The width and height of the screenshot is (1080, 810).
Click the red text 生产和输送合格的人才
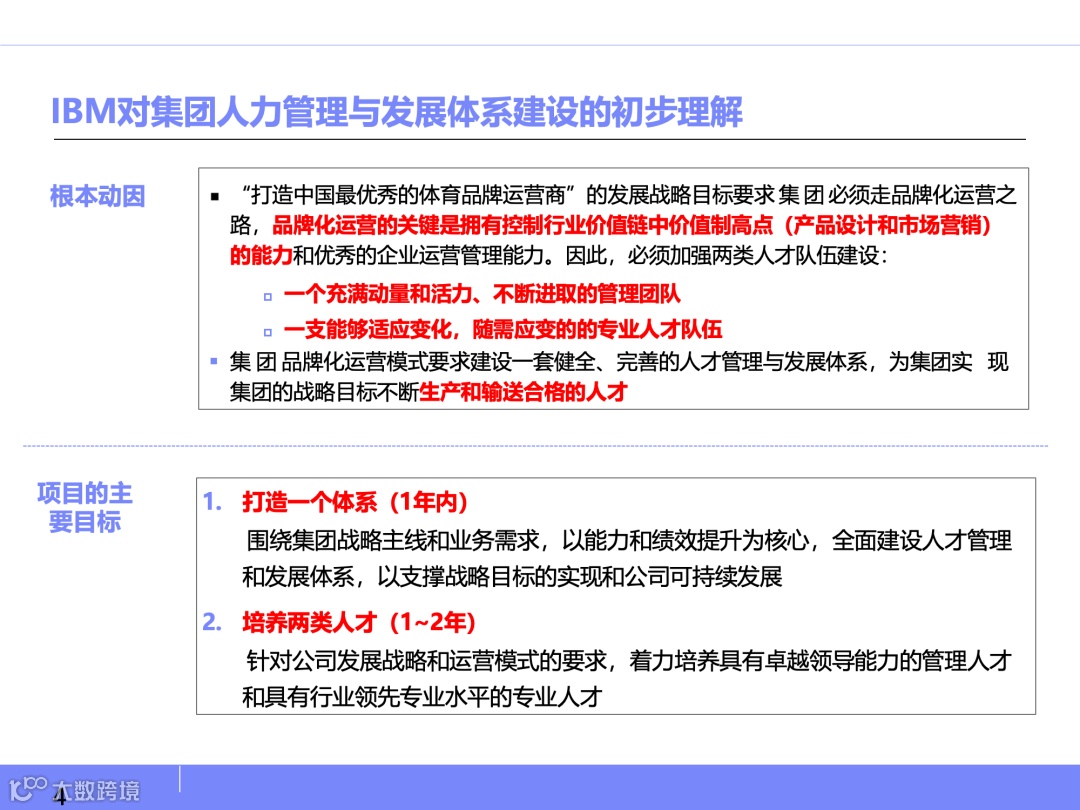[x=523, y=392]
